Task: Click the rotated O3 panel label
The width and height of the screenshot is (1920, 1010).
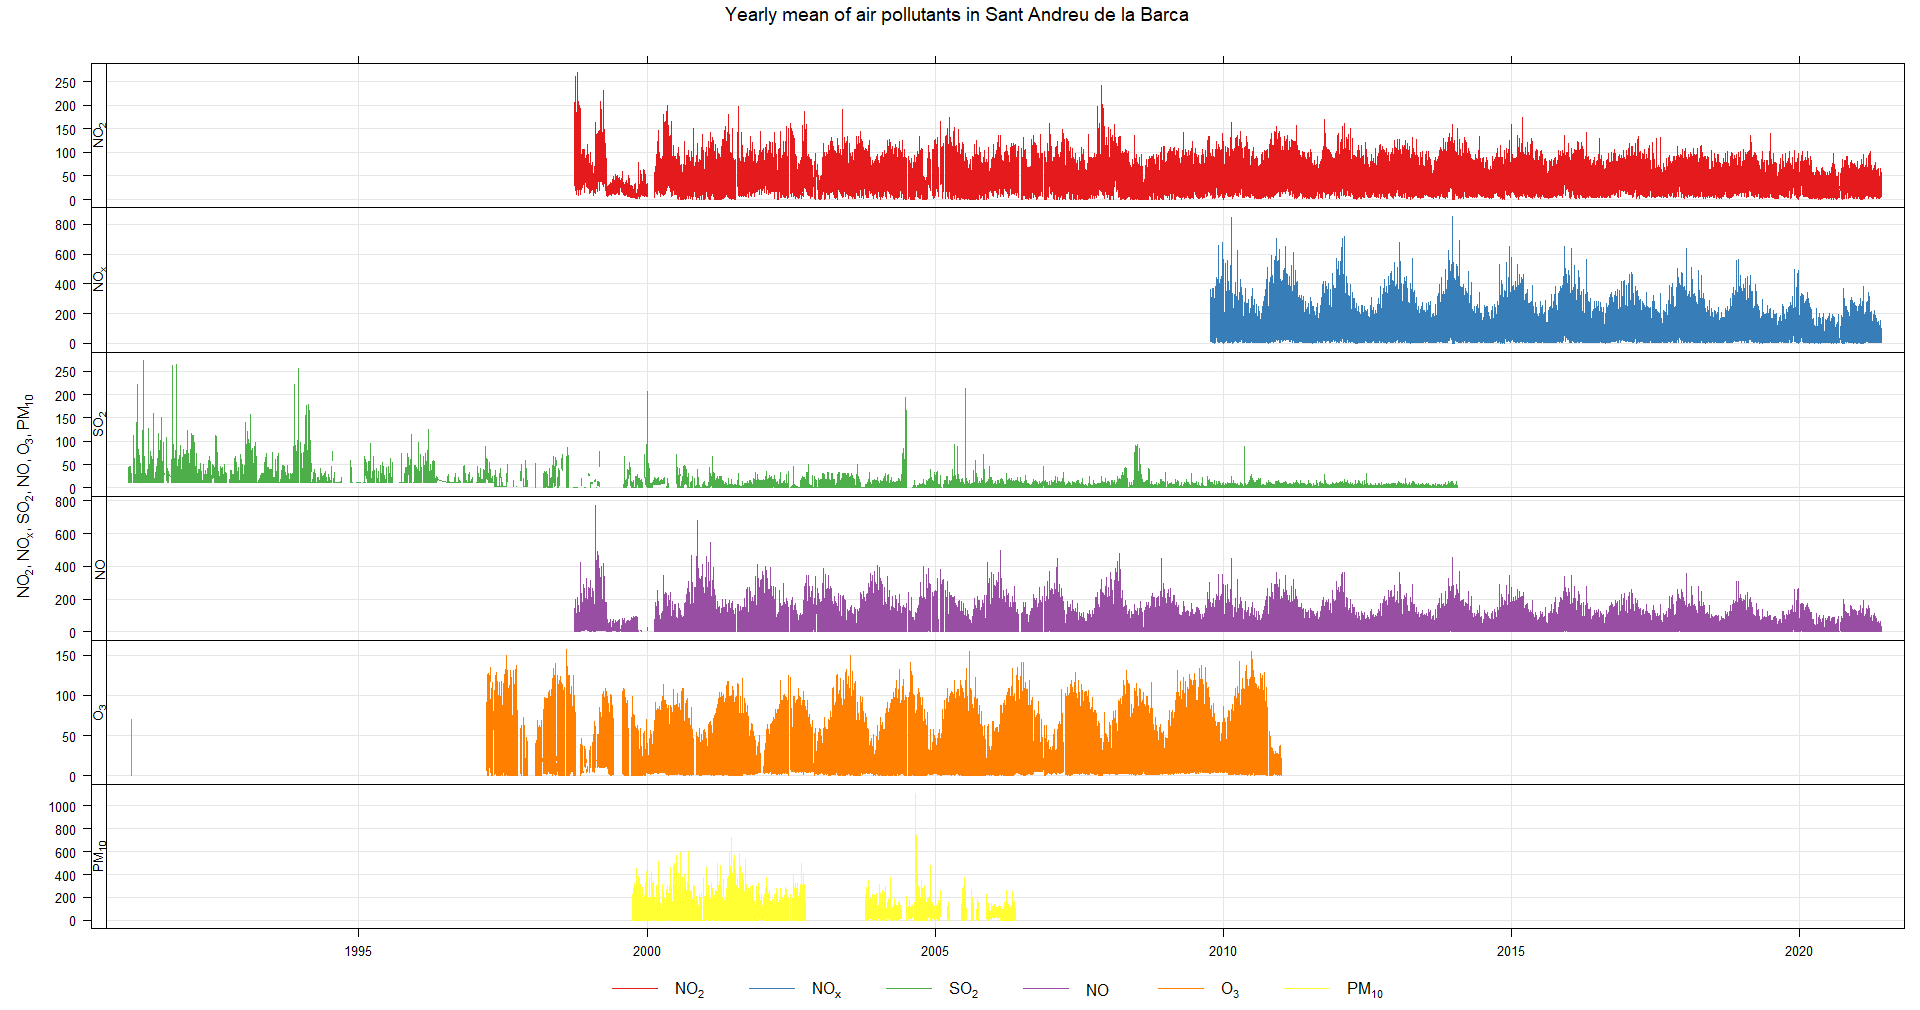Action: click(x=99, y=712)
